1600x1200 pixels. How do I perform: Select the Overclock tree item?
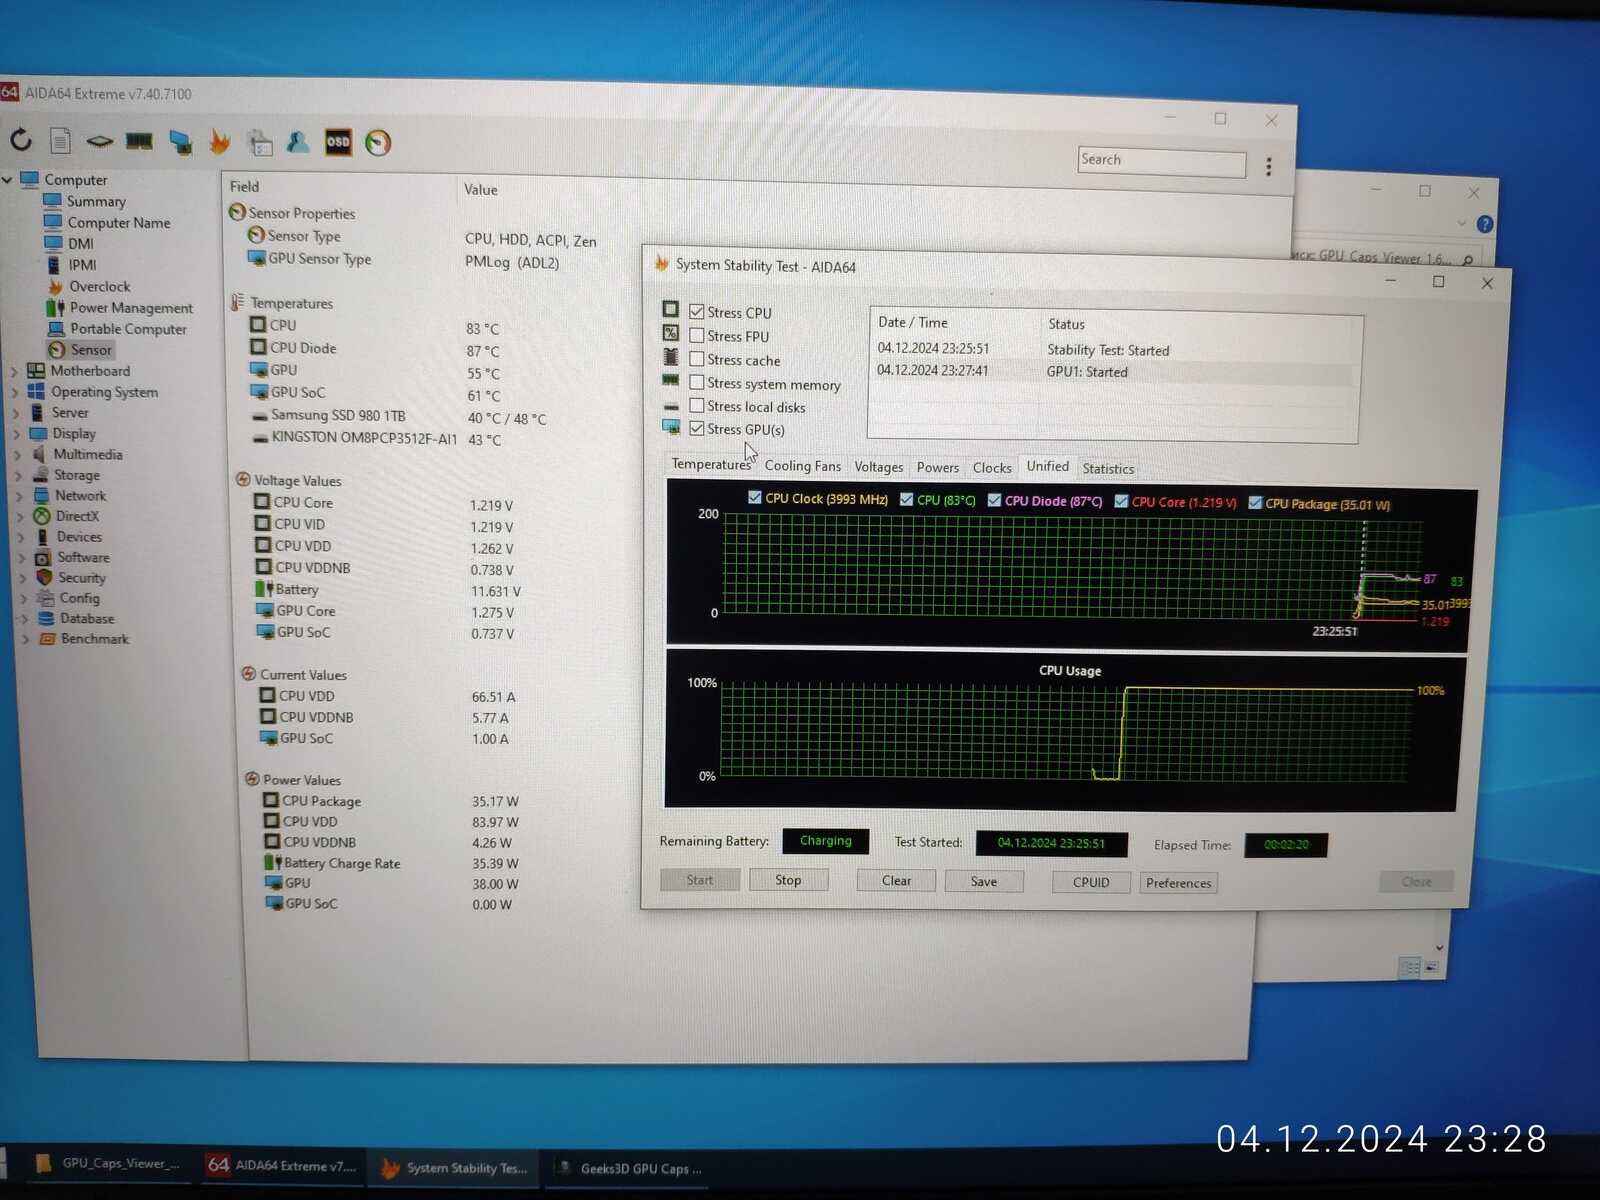[x=99, y=287]
